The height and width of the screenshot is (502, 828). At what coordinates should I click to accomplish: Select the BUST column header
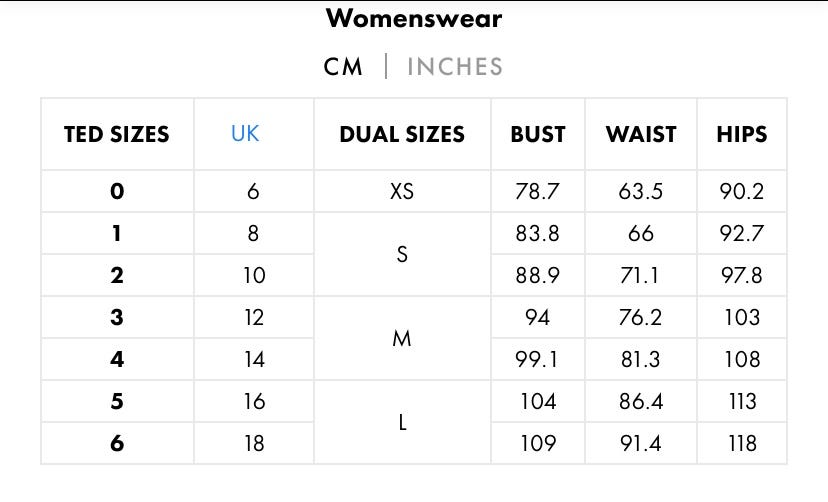[x=538, y=134]
